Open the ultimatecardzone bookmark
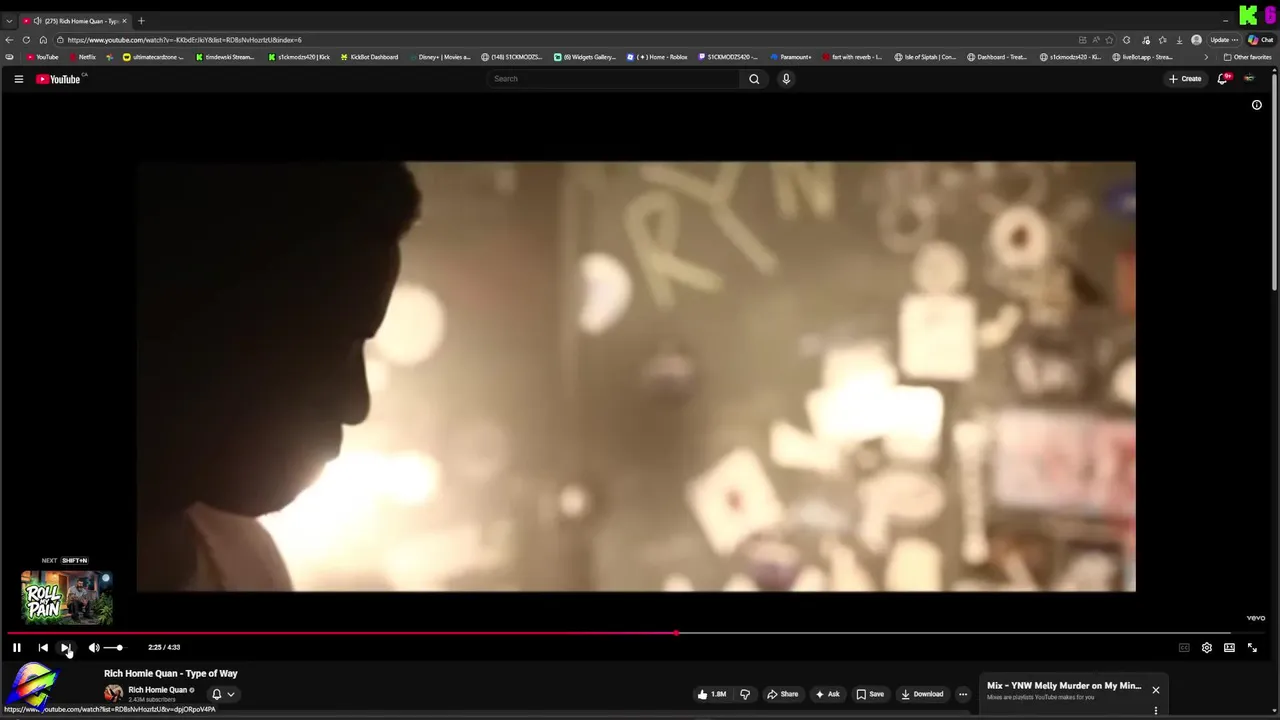 154,57
